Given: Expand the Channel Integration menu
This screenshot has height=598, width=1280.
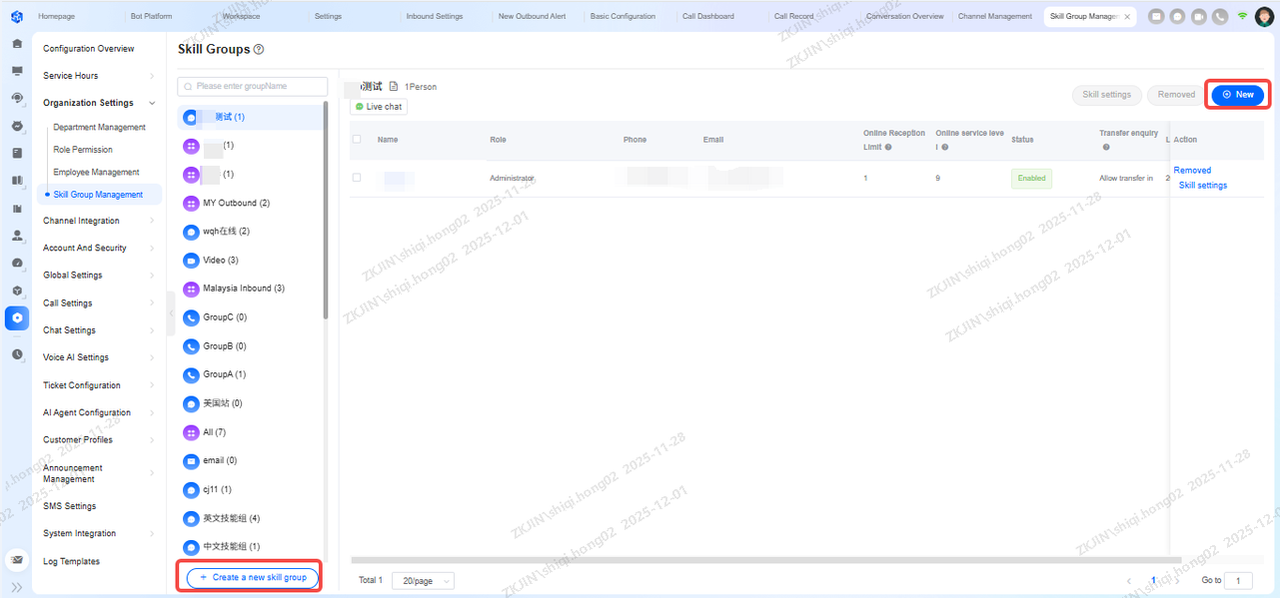Looking at the screenshot, I should click(98, 221).
